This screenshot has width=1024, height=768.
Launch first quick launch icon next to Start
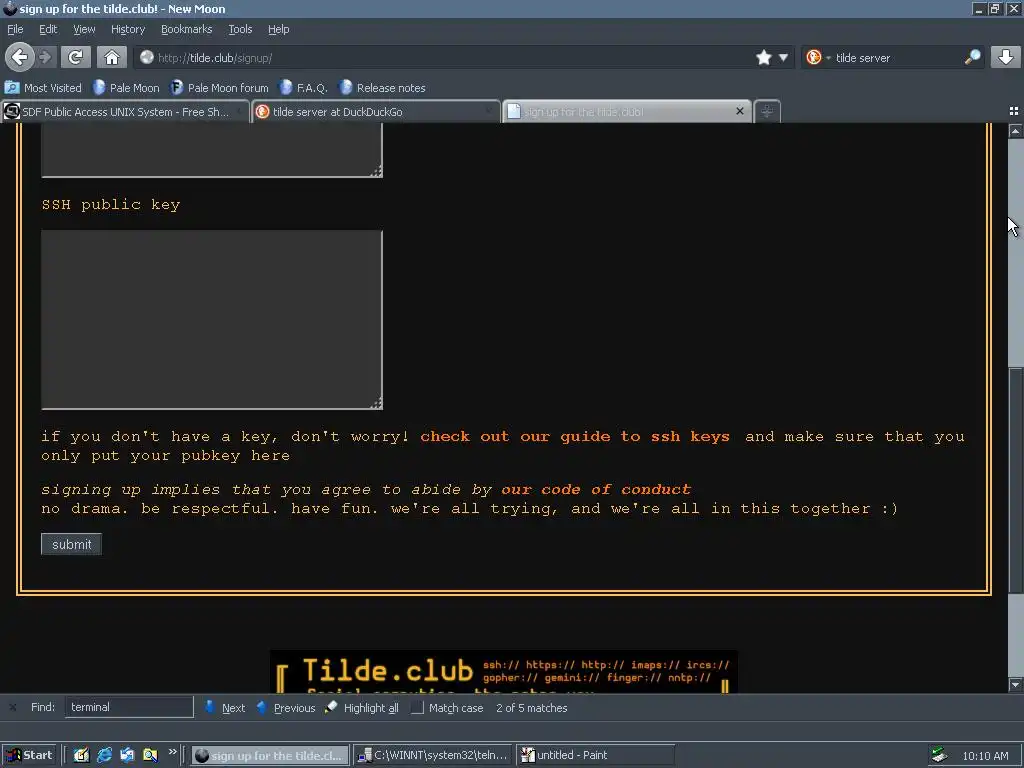tap(81, 755)
